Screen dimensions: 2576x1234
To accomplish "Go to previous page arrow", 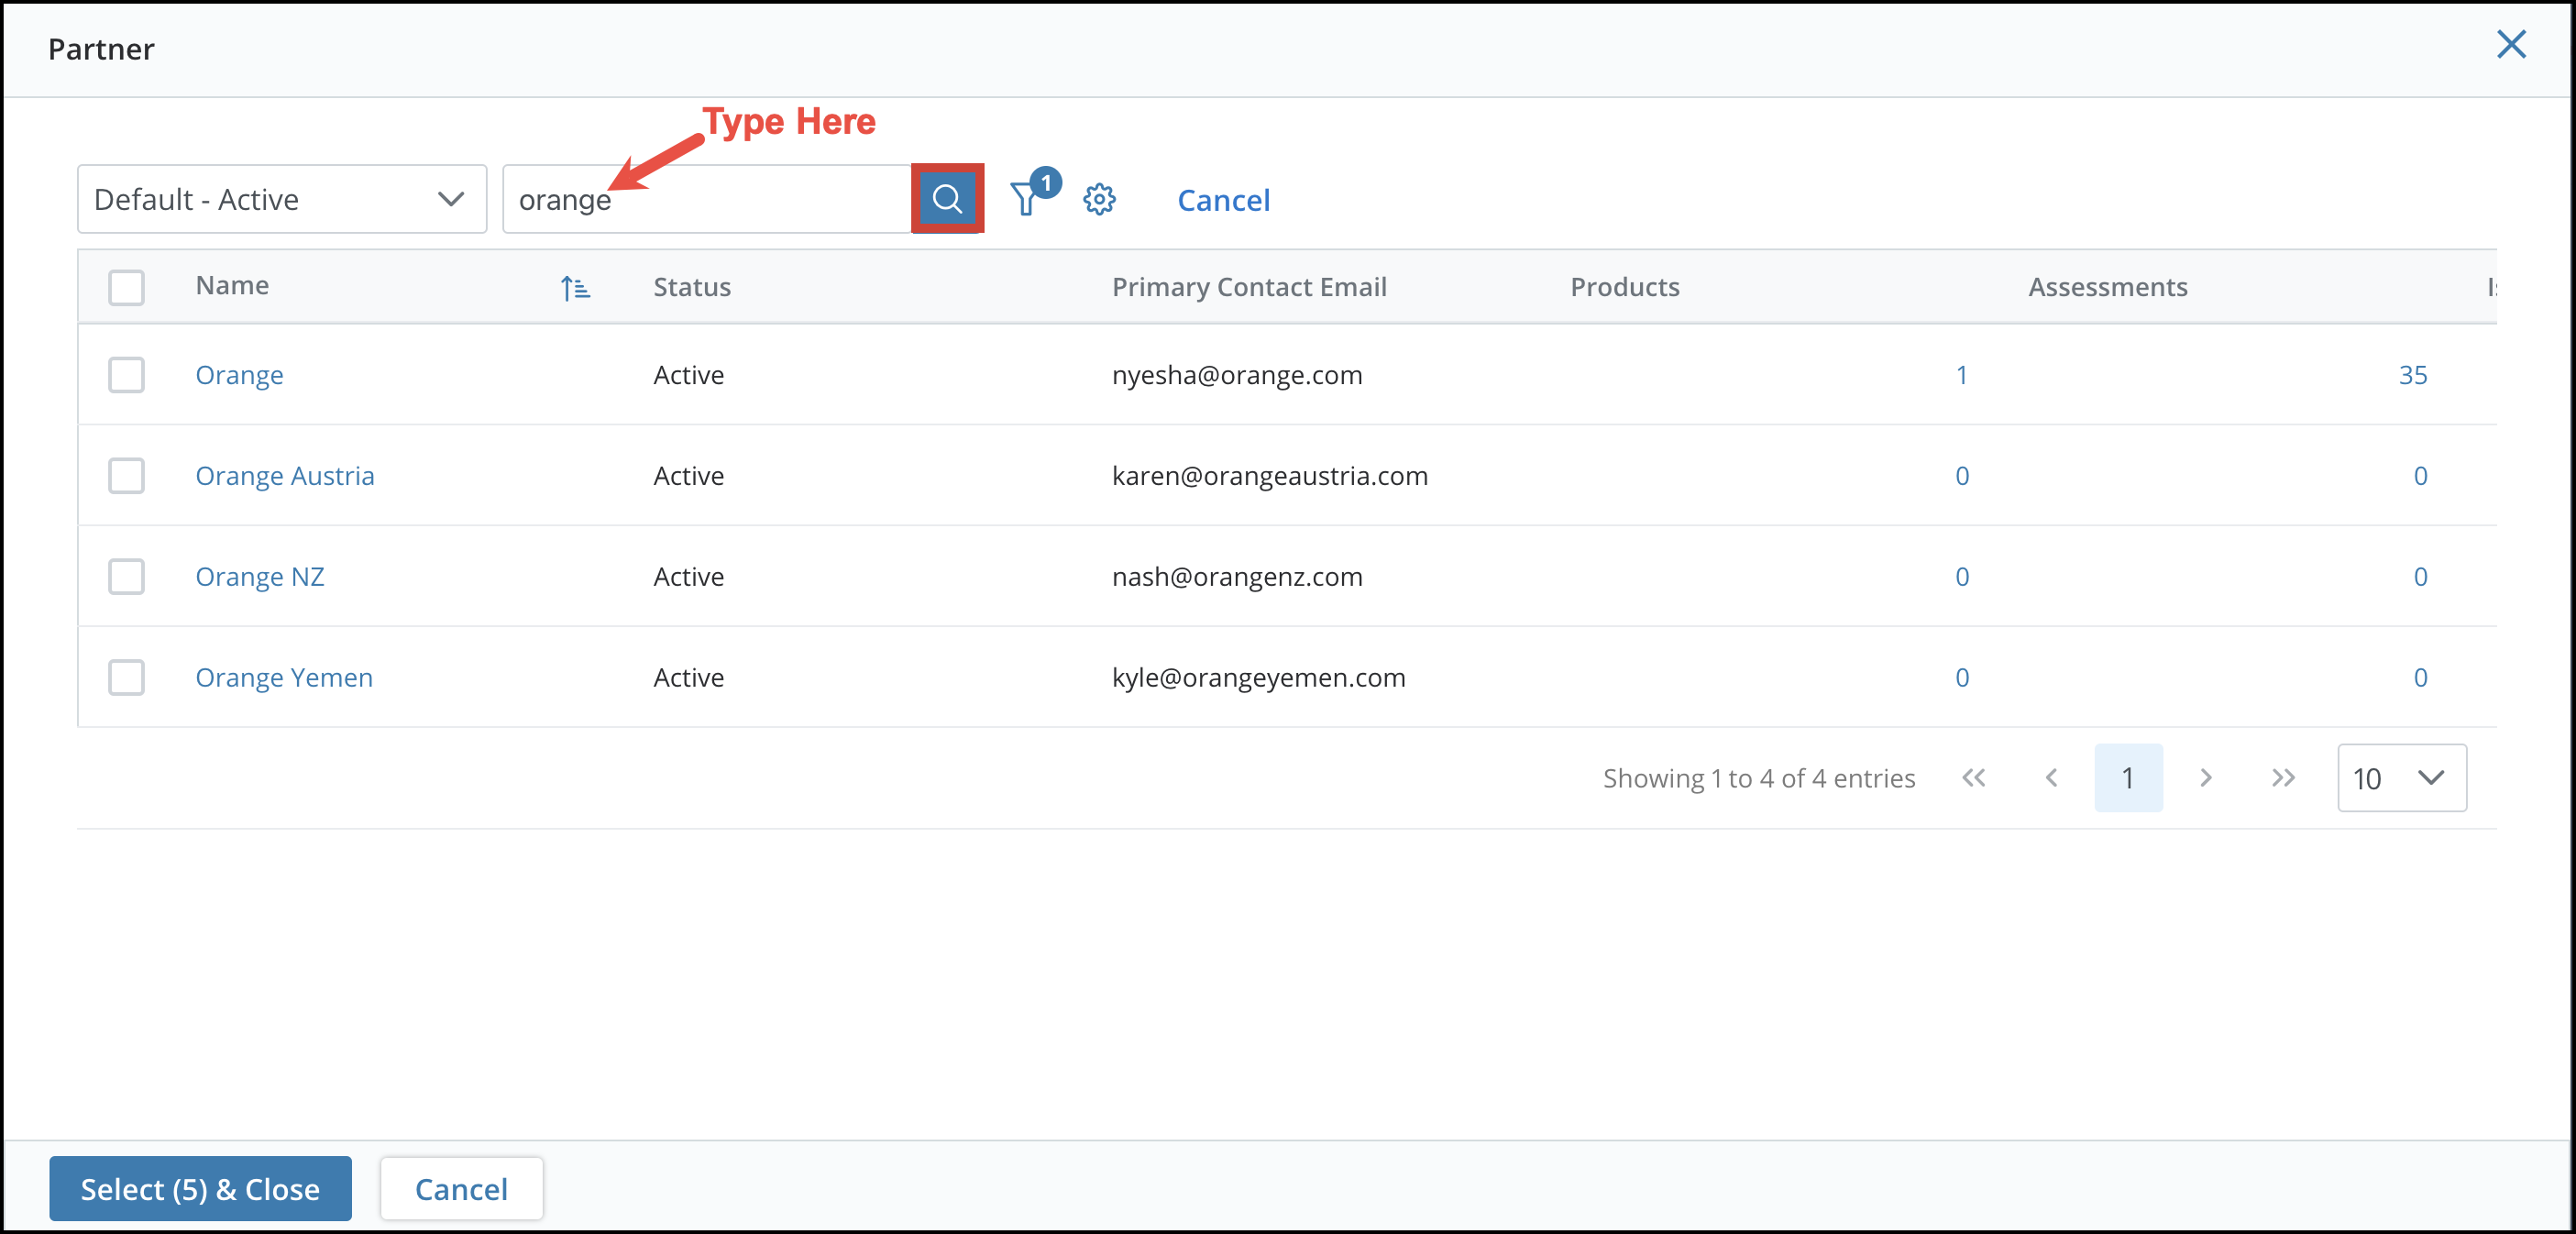I will point(2052,778).
